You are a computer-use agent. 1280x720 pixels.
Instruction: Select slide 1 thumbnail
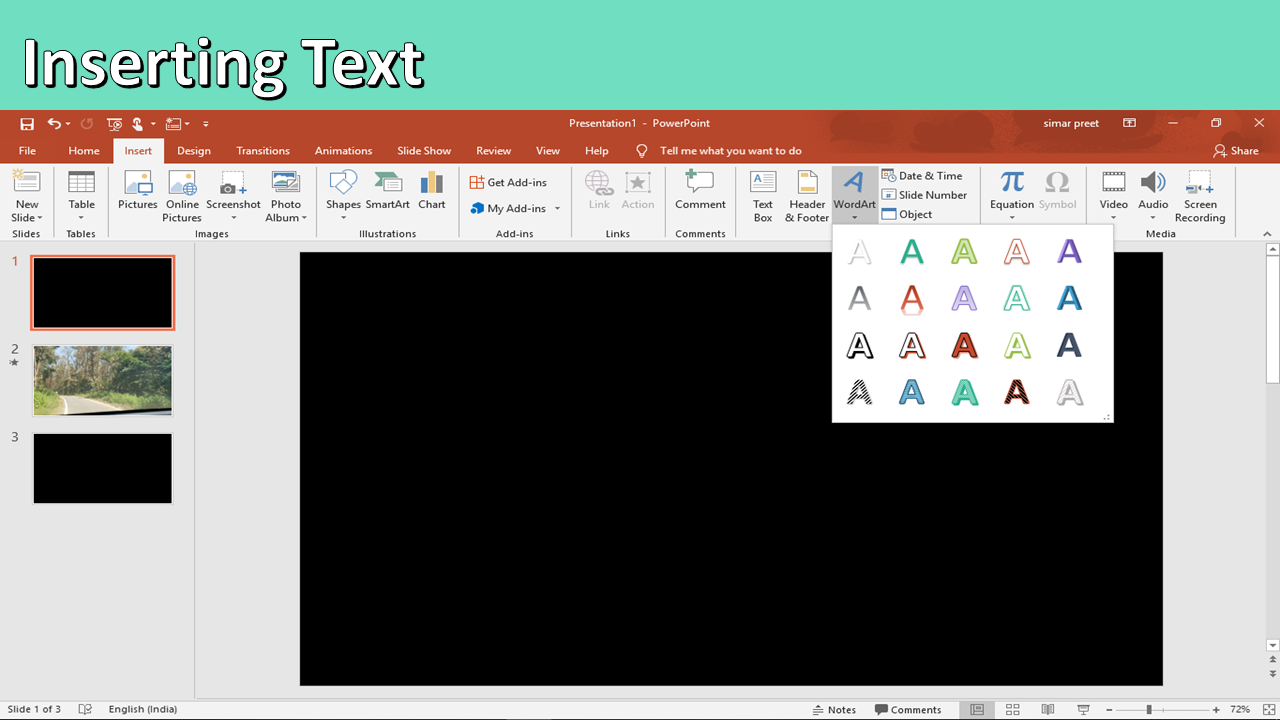point(102,293)
